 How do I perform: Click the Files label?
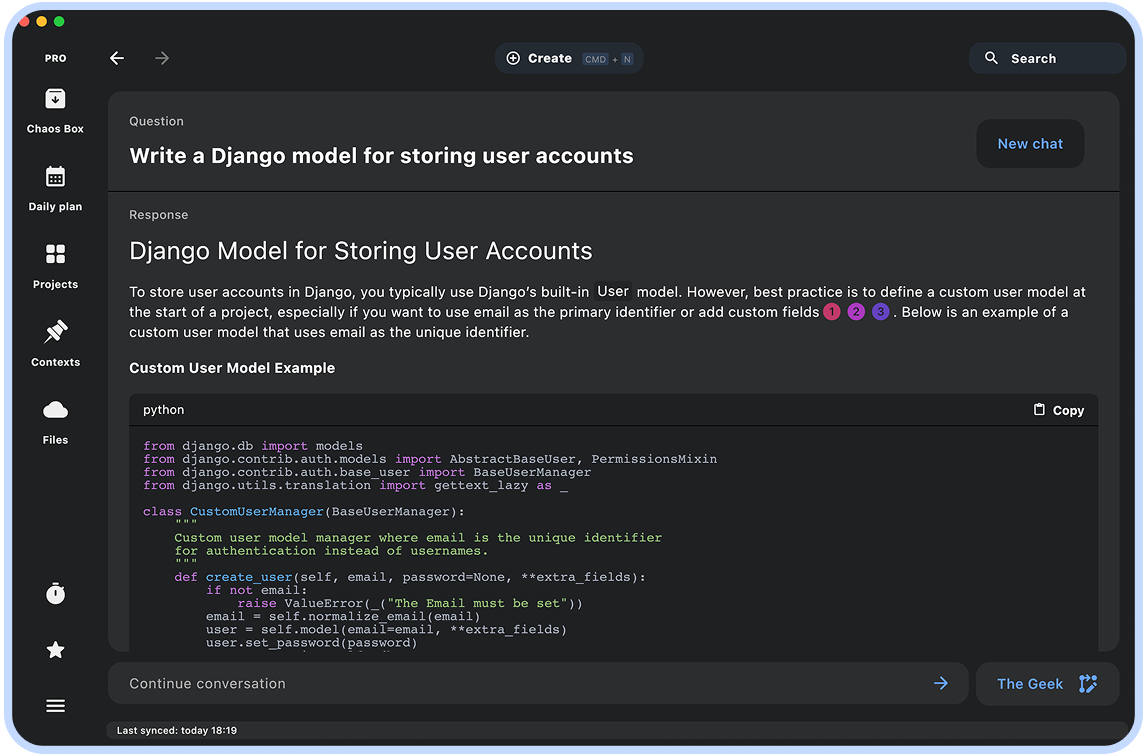click(x=56, y=440)
